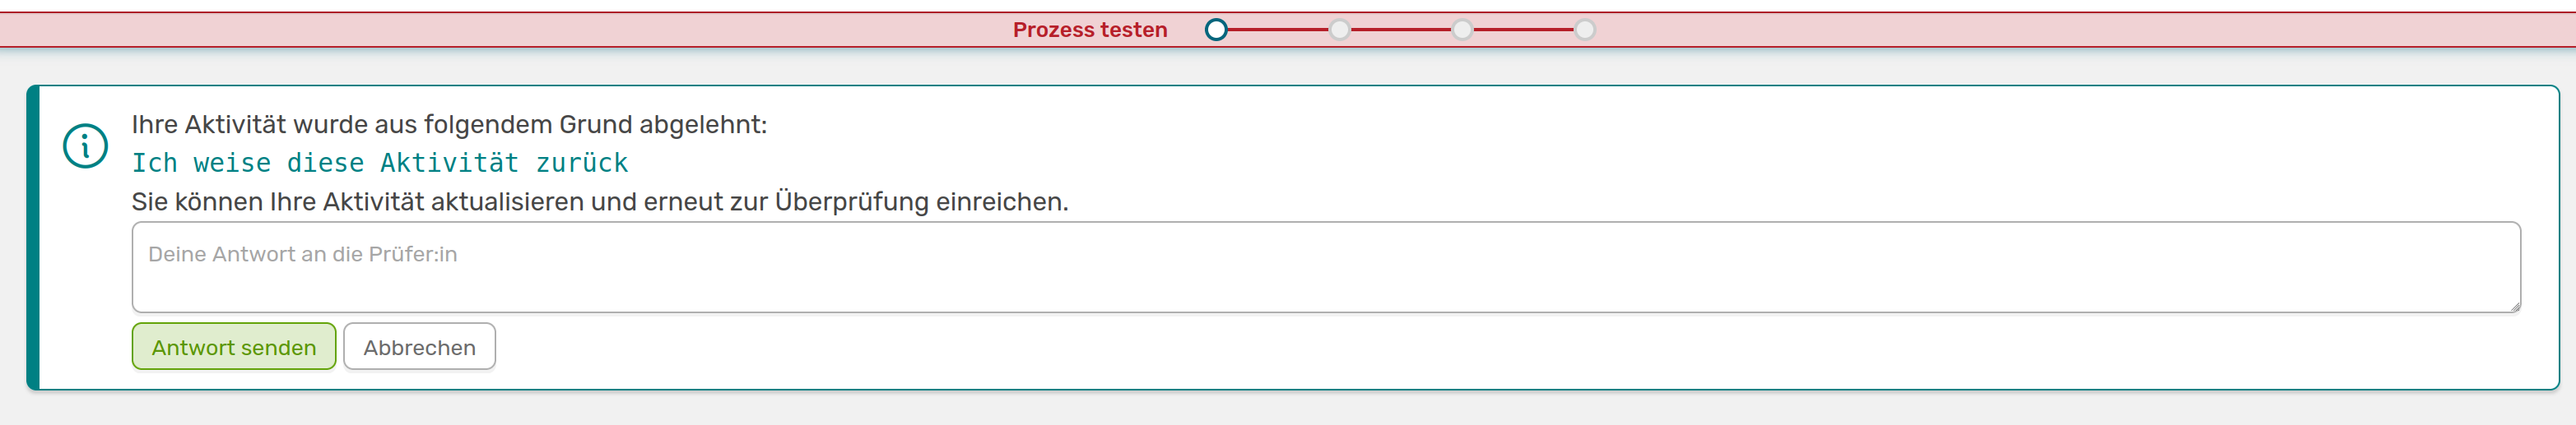Select the fourth and last step circle
2576x425 pixels.
1585,30
